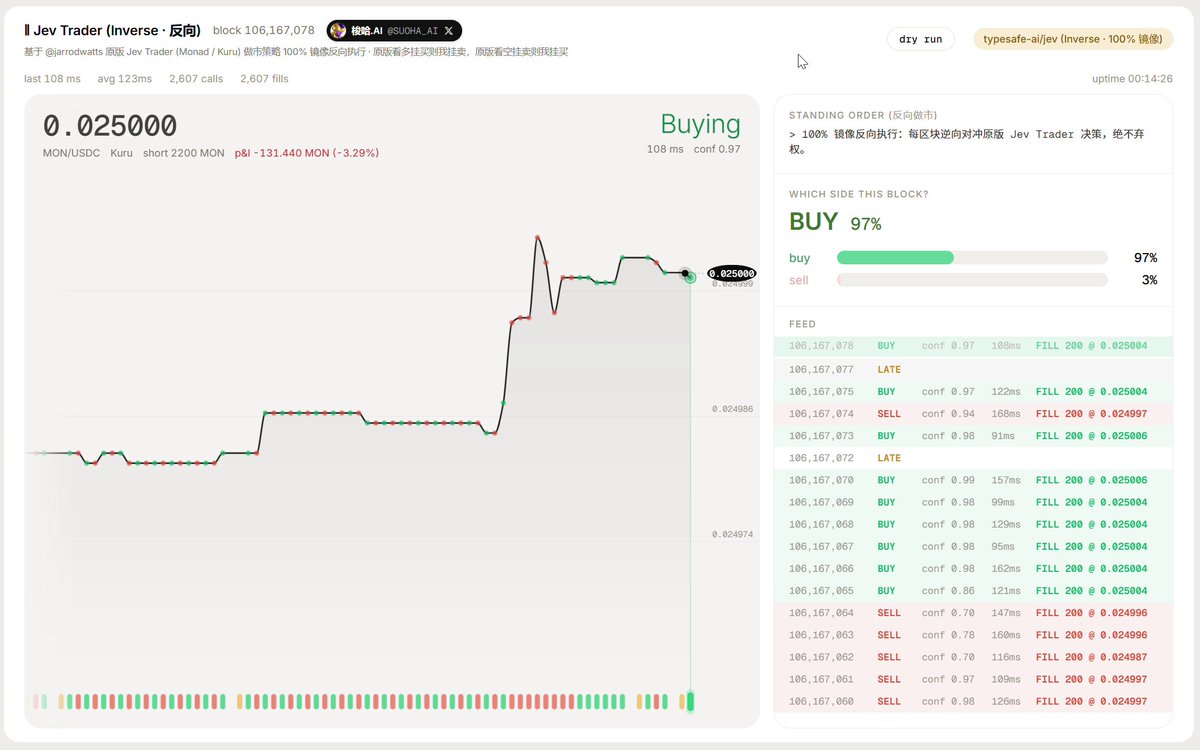Click FILL 200 @ 0.024987 in row 106,167,062
Image resolution: width=1200 pixels, height=750 pixels.
[x=1091, y=657]
